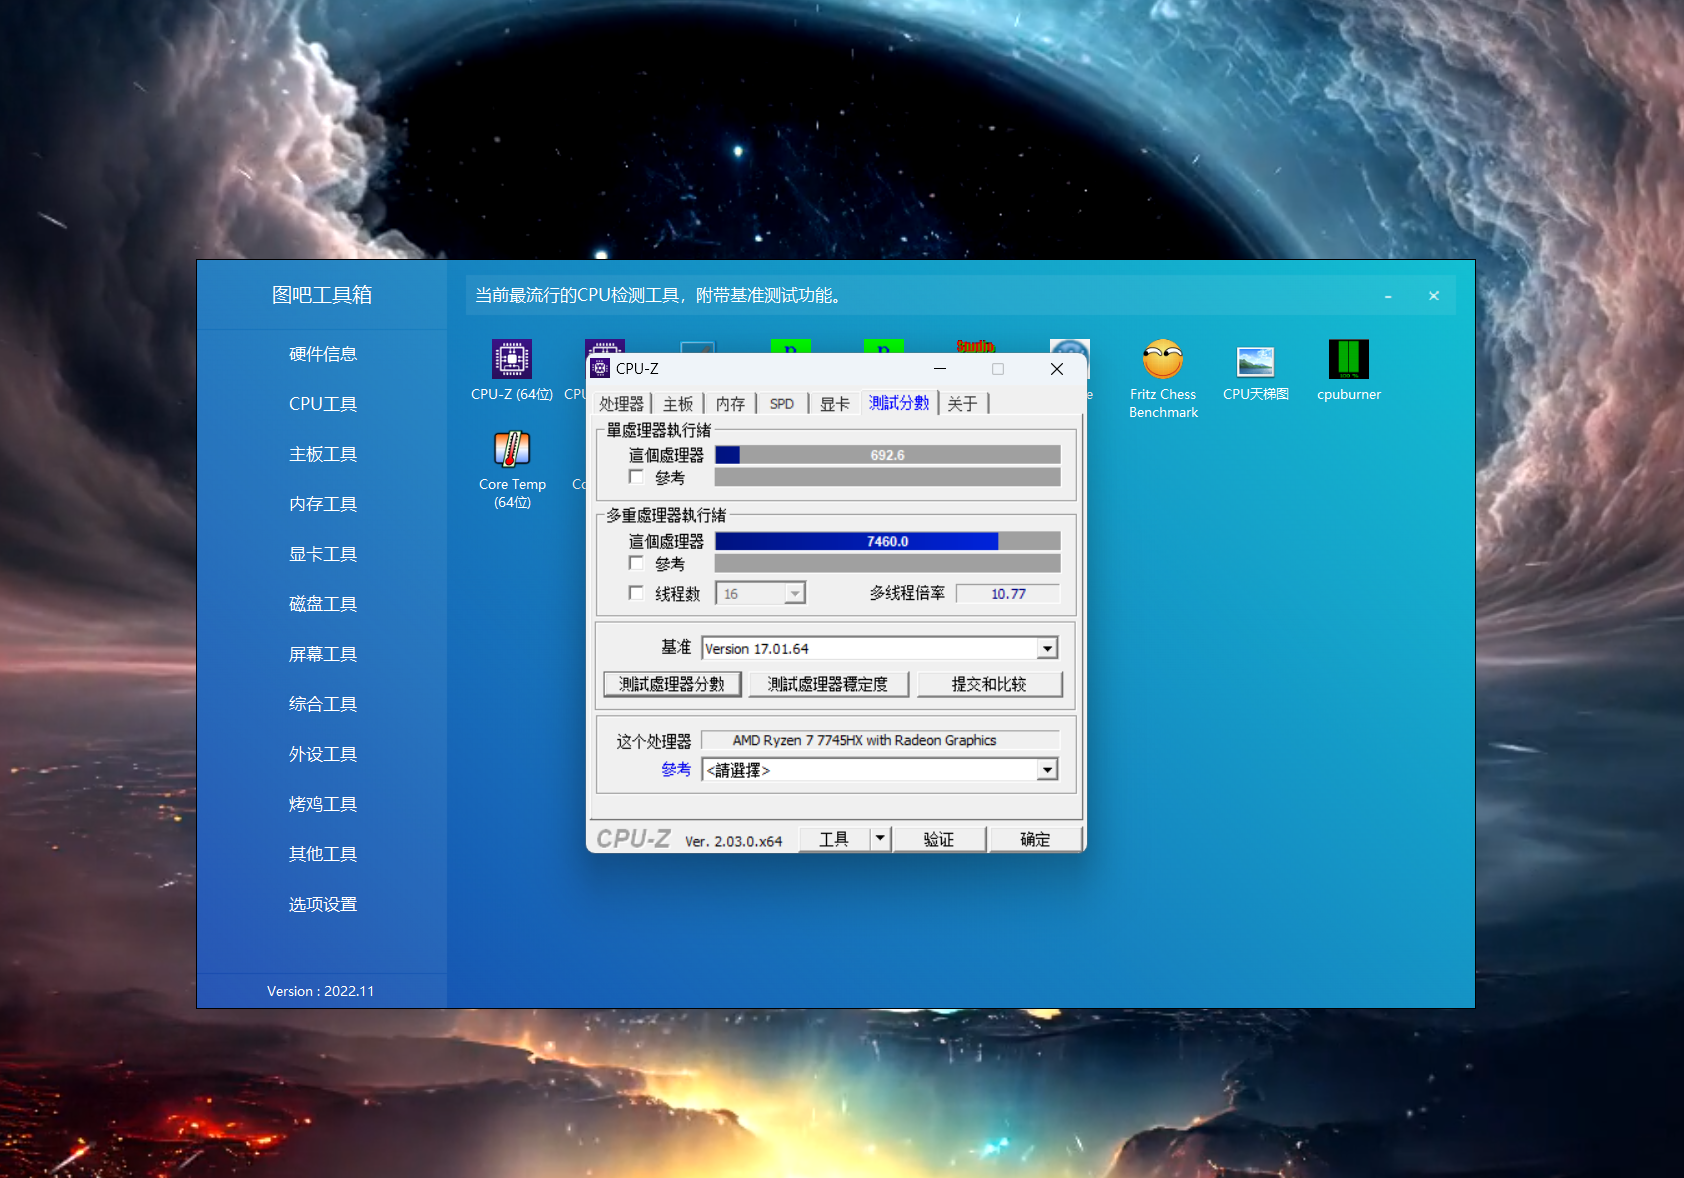Toggle single-thread 參考 checkbox
Viewport: 1684px width, 1178px height.
coord(636,477)
